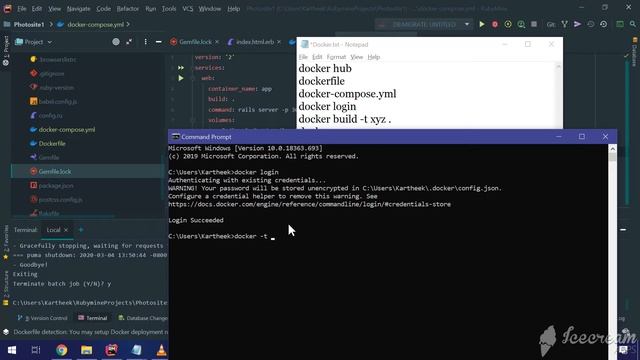Viewport: 640px width, 360px height.
Task: Select babel.config.js in project tree
Action: point(58,102)
